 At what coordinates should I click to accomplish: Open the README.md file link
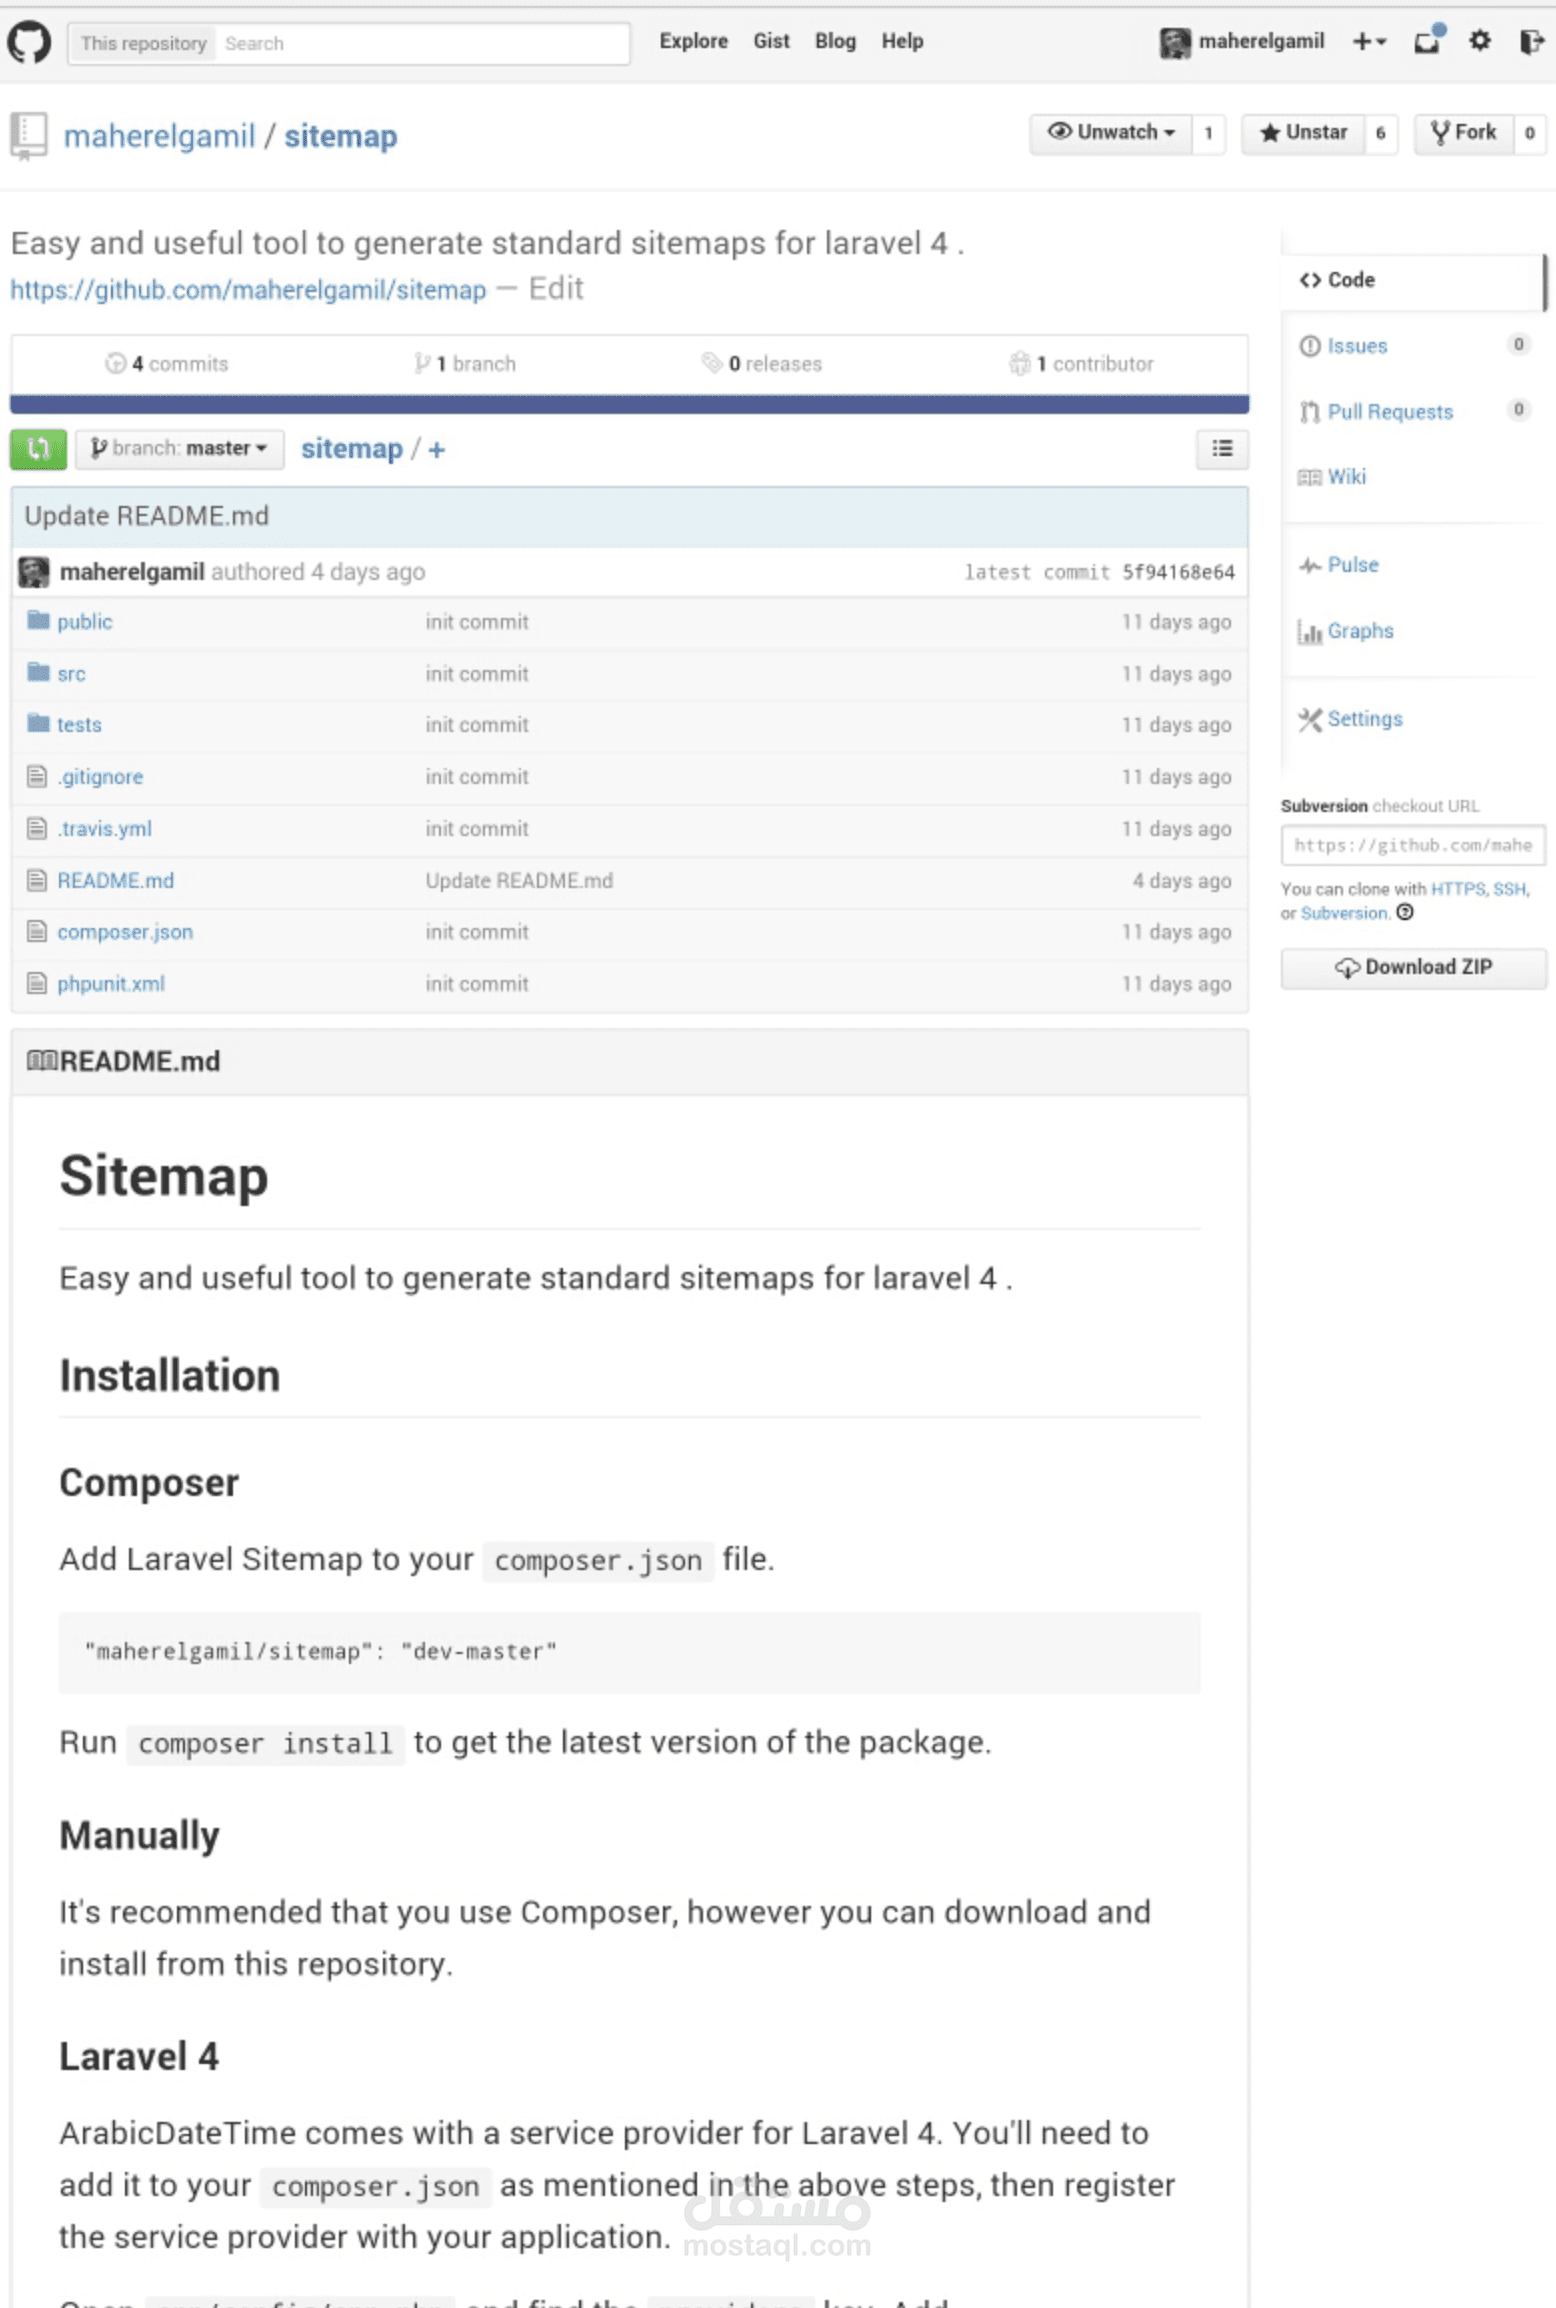pyautogui.click(x=115, y=881)
